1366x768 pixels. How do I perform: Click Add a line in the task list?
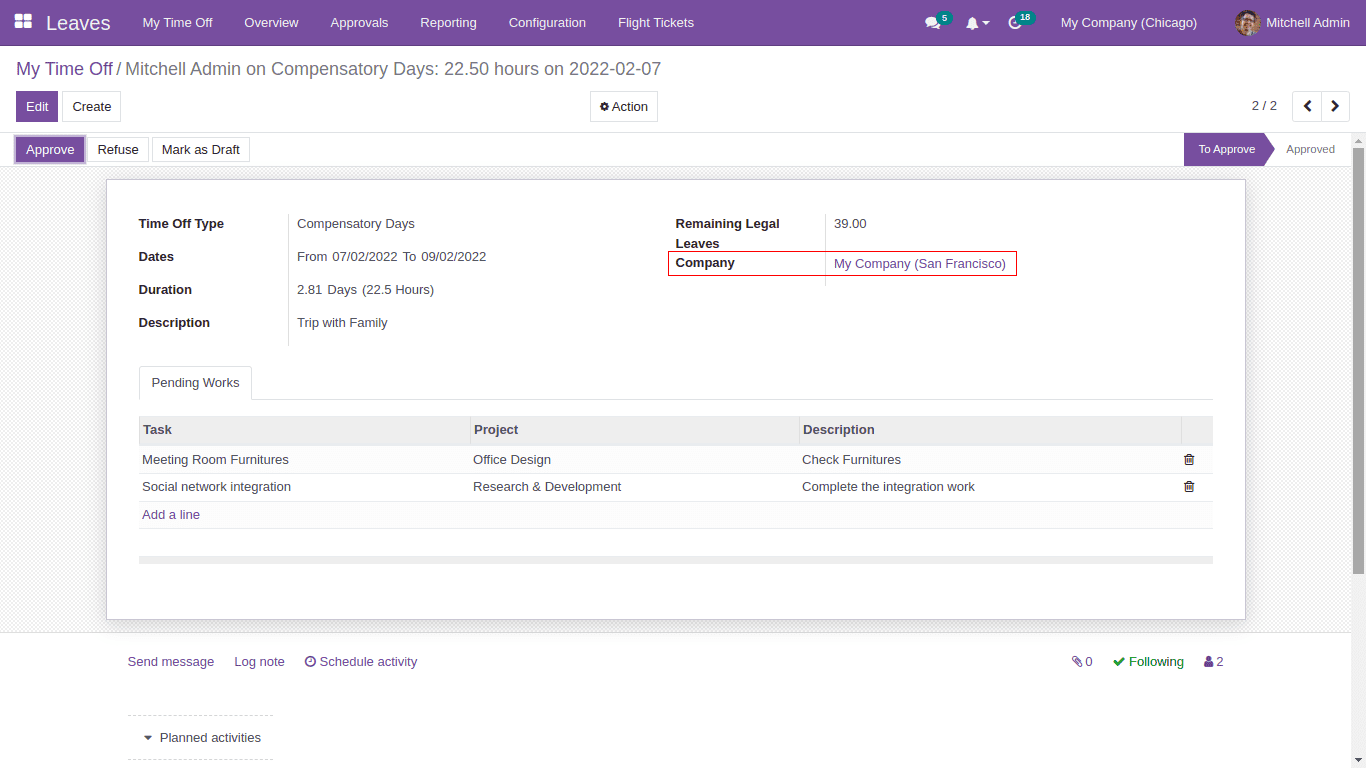170,514
